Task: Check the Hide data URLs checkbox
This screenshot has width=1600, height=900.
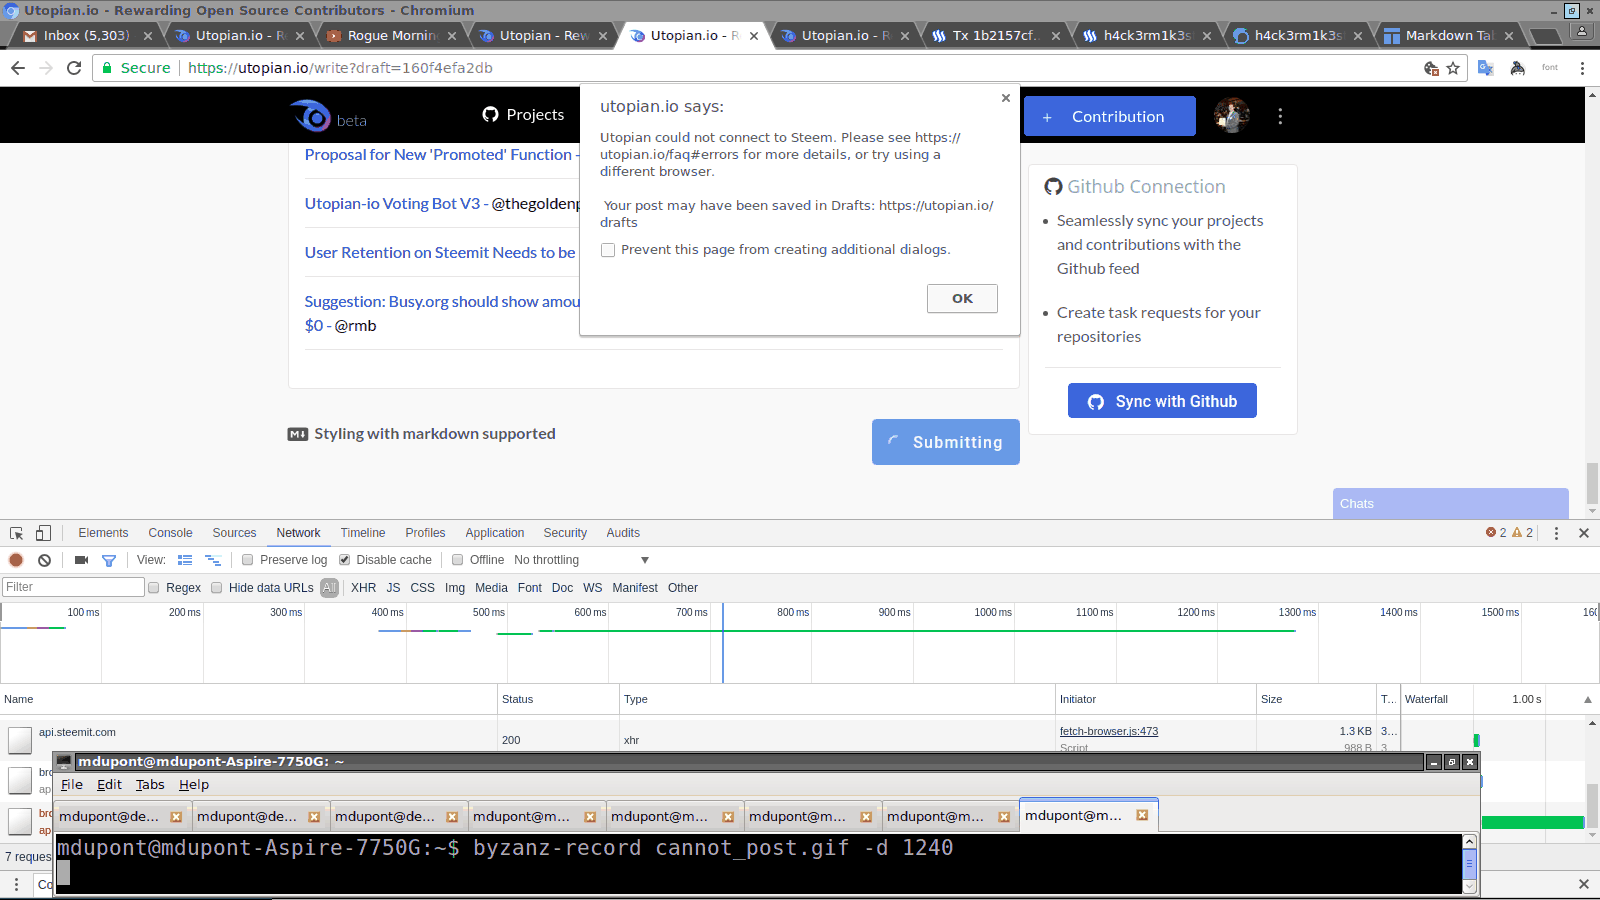Action: pyautogui.click(x=216, y=588)
